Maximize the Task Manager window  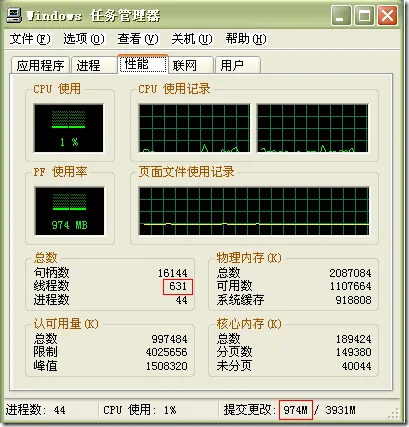click(364, 16)
